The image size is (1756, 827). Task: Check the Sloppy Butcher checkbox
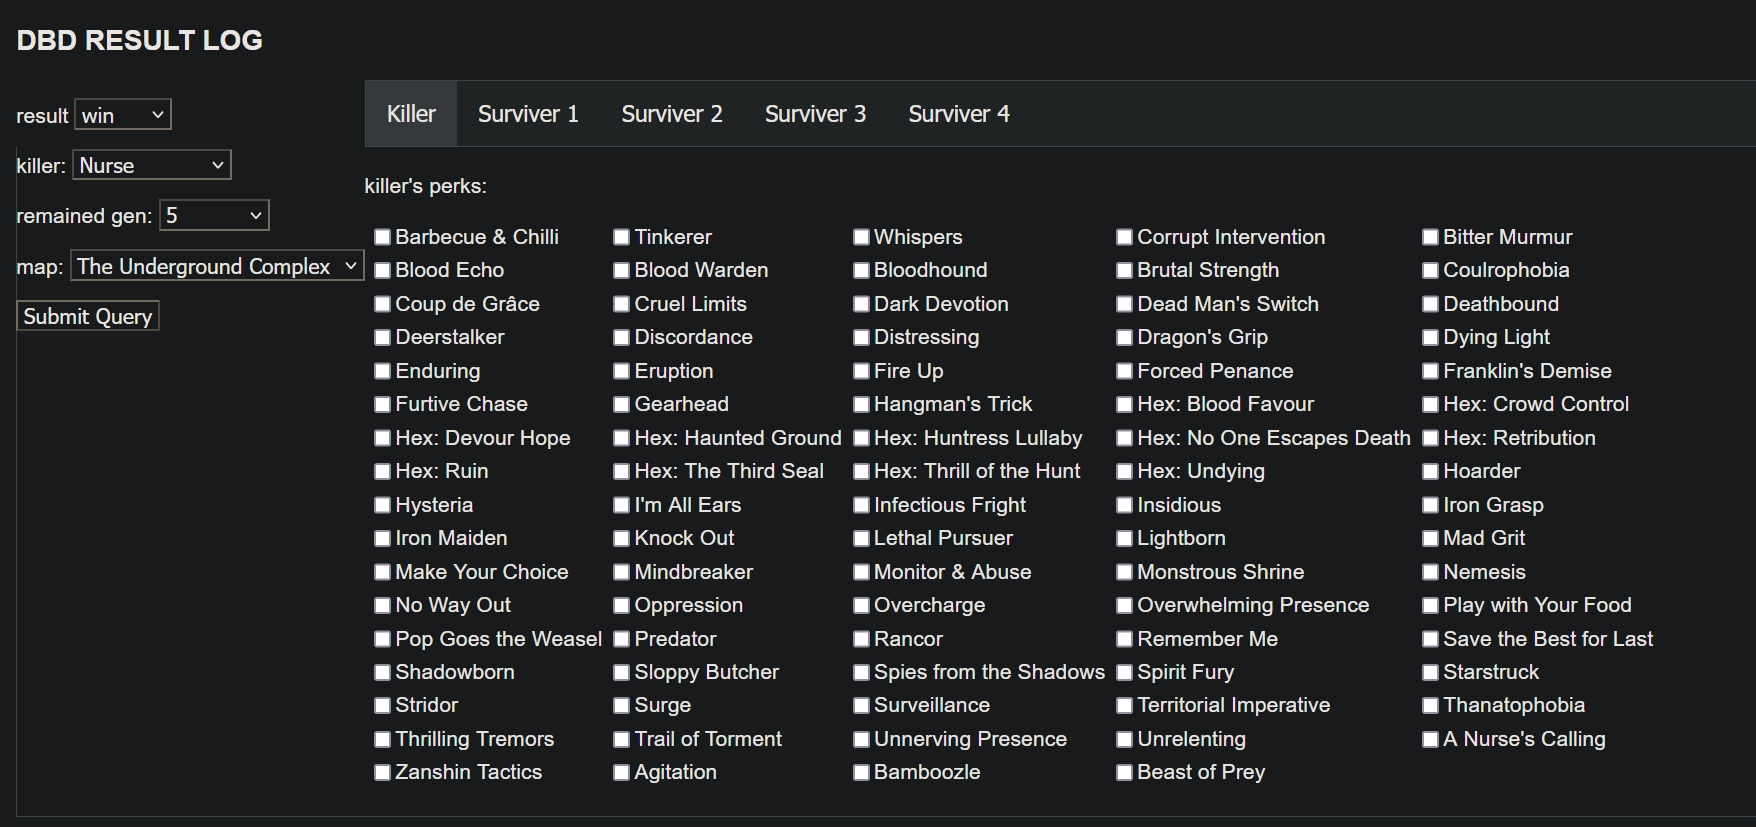click(621, 672)
